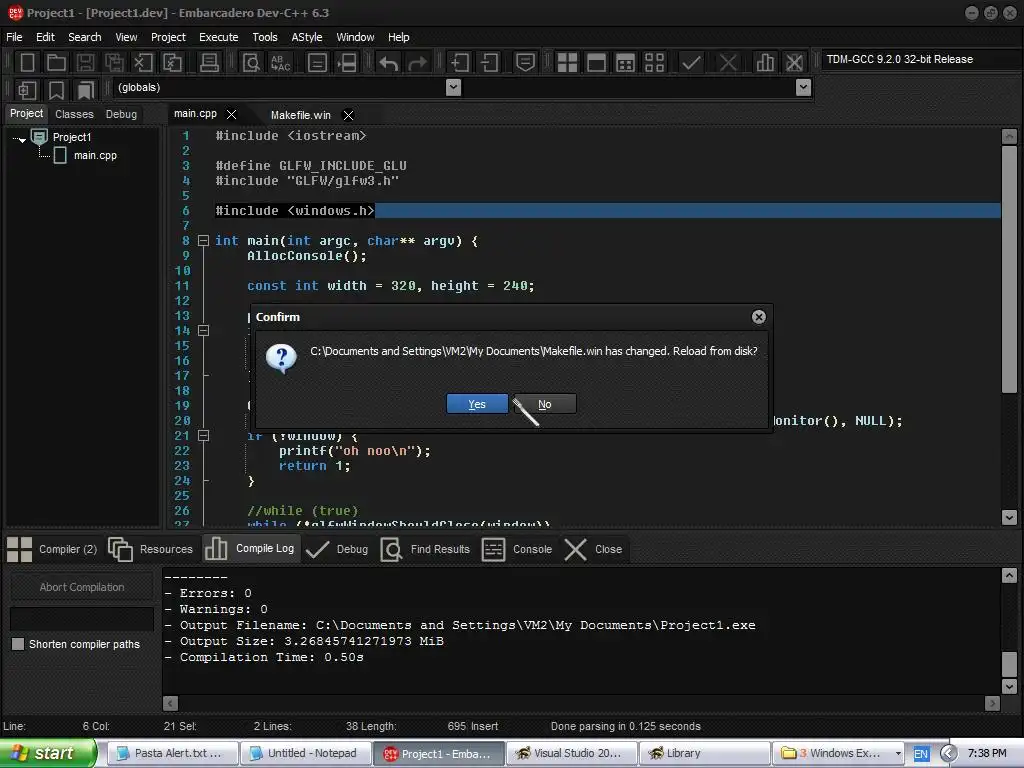The height and width of the screenshot is (768, 1024).
Task: Click the Rebuild All icon
Action: (x=654, y=63)
